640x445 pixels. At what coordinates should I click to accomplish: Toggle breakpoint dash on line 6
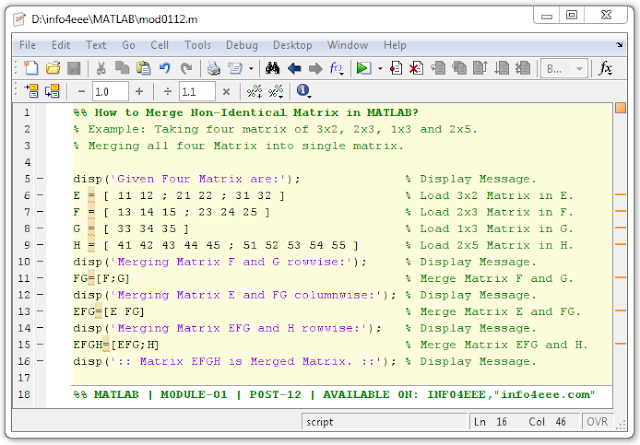click(40, 195)
